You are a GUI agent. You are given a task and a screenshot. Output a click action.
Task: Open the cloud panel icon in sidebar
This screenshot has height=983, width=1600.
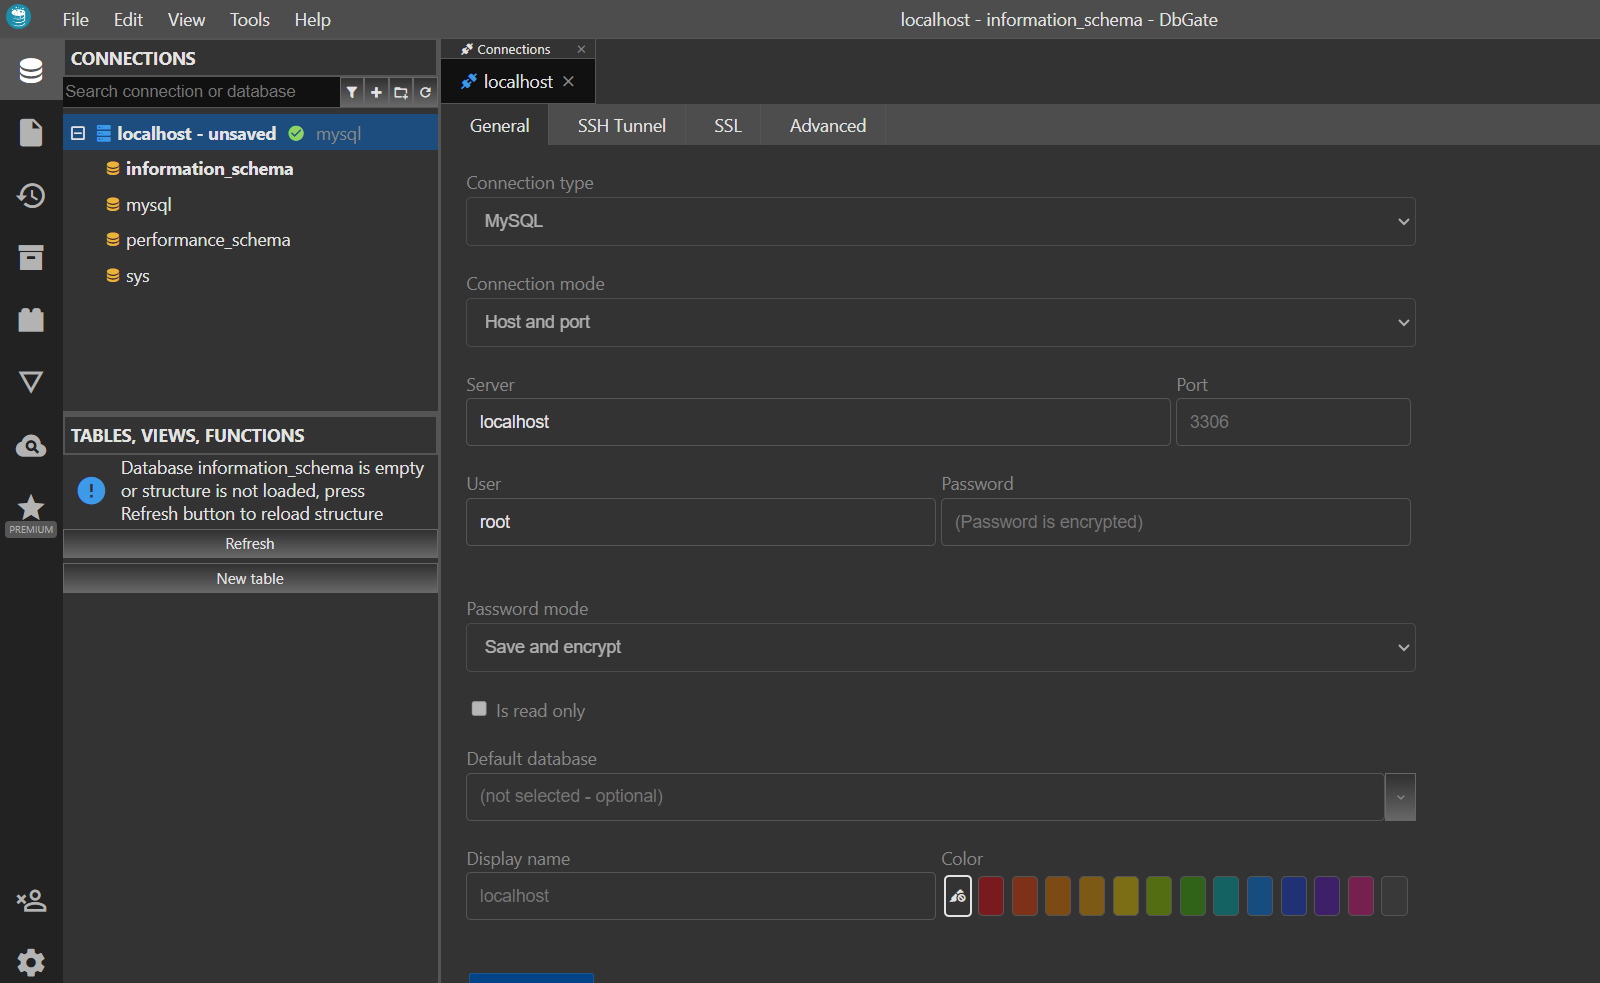pos(31,446)
